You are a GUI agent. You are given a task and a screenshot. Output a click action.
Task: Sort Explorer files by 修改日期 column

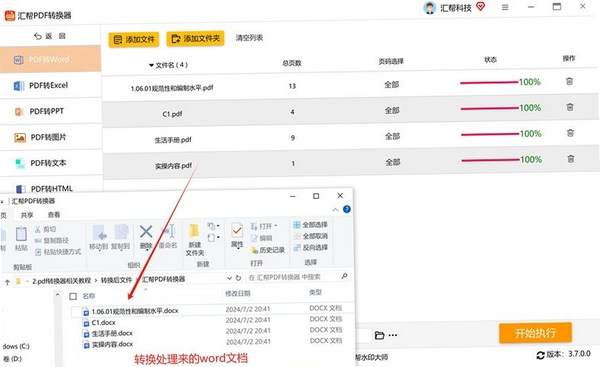tap(237, 294)
